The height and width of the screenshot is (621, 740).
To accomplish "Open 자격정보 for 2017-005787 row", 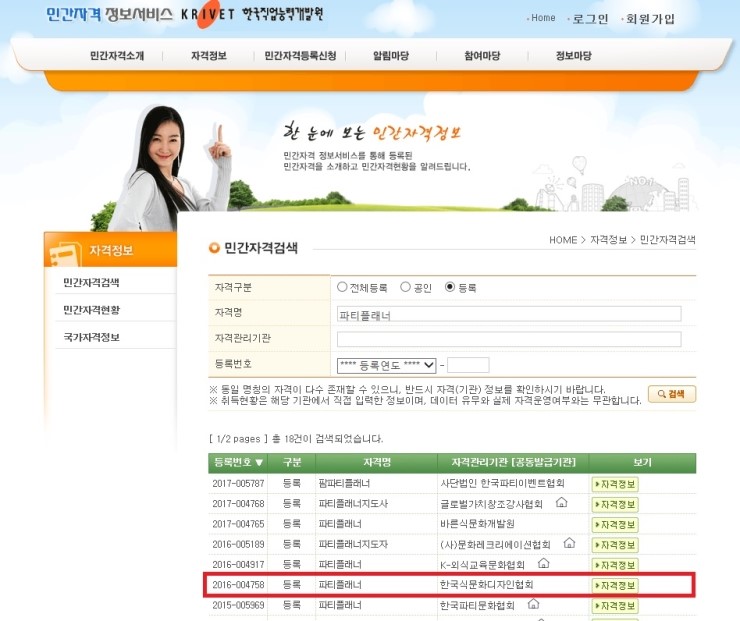I will point(615,484).
